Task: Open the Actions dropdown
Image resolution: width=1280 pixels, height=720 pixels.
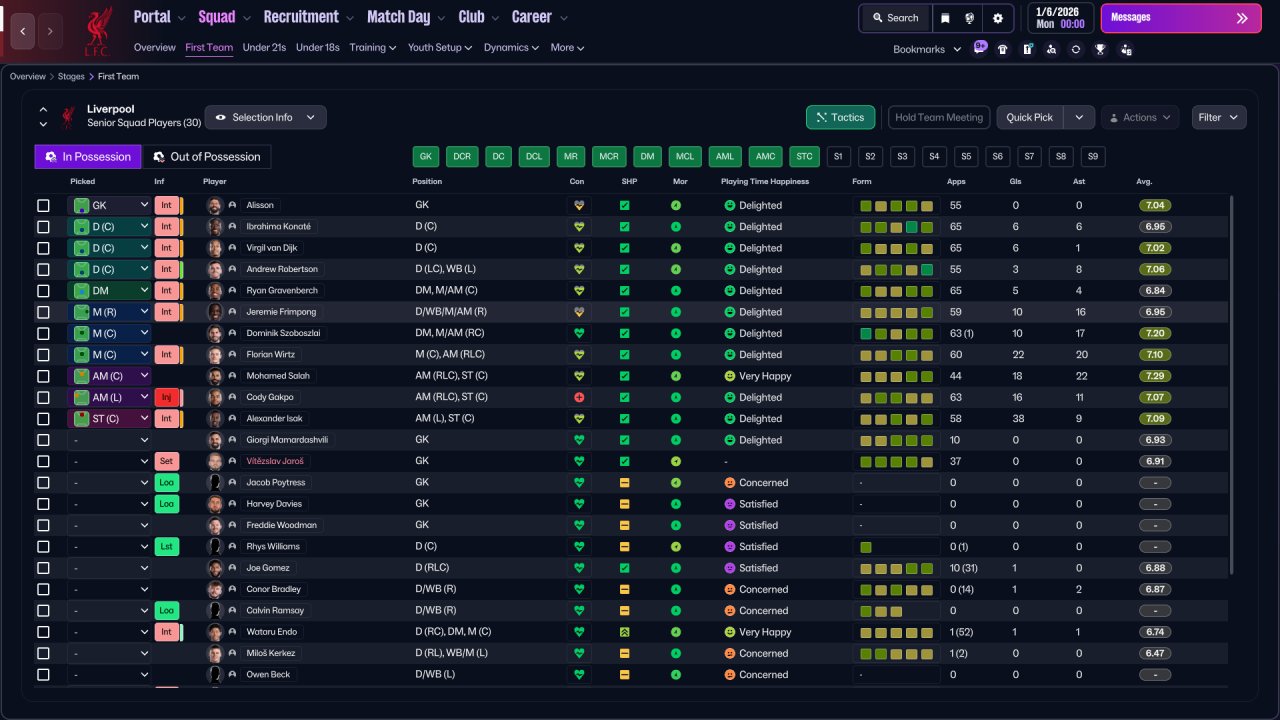Action: click(1140, 117)
